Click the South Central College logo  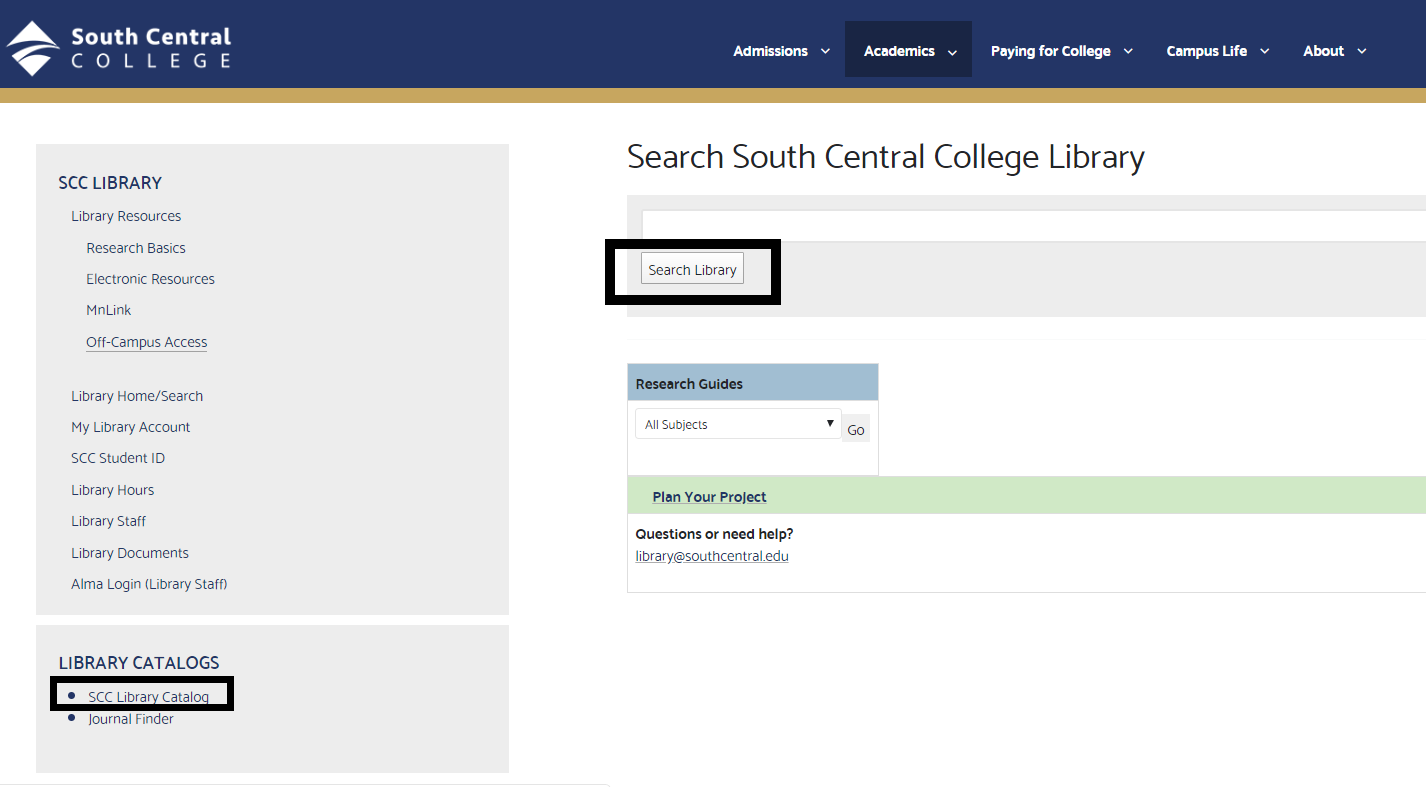point(119,48)
